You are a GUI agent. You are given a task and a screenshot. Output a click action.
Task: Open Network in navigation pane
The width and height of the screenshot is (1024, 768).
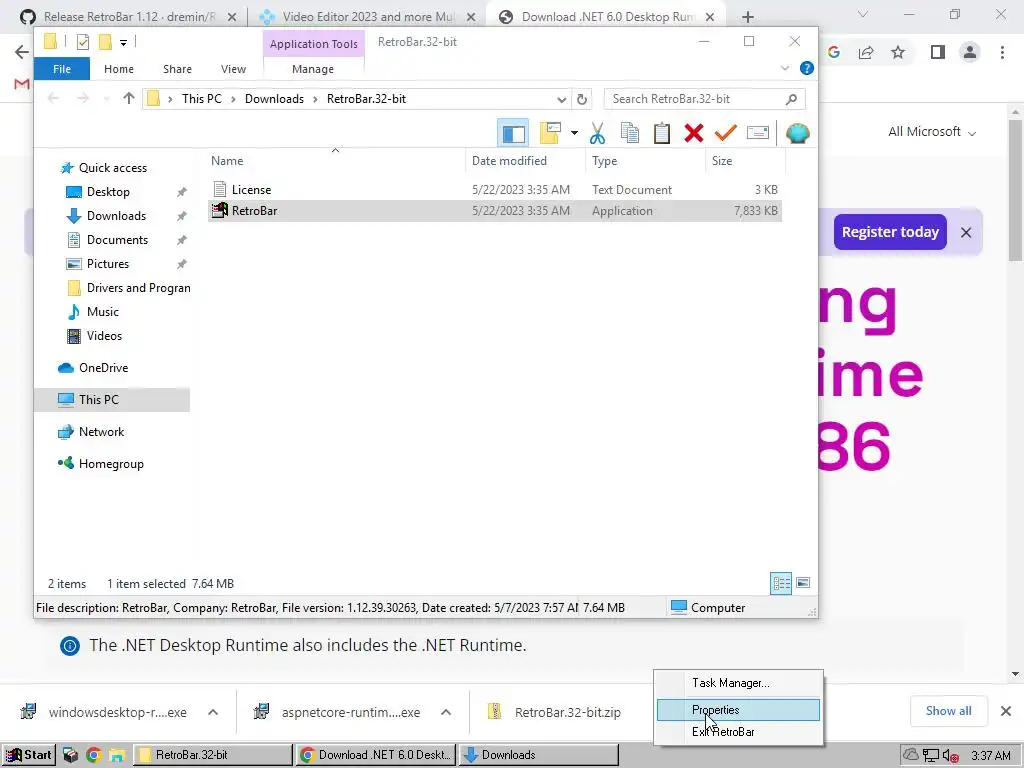(x=101, y=432)
